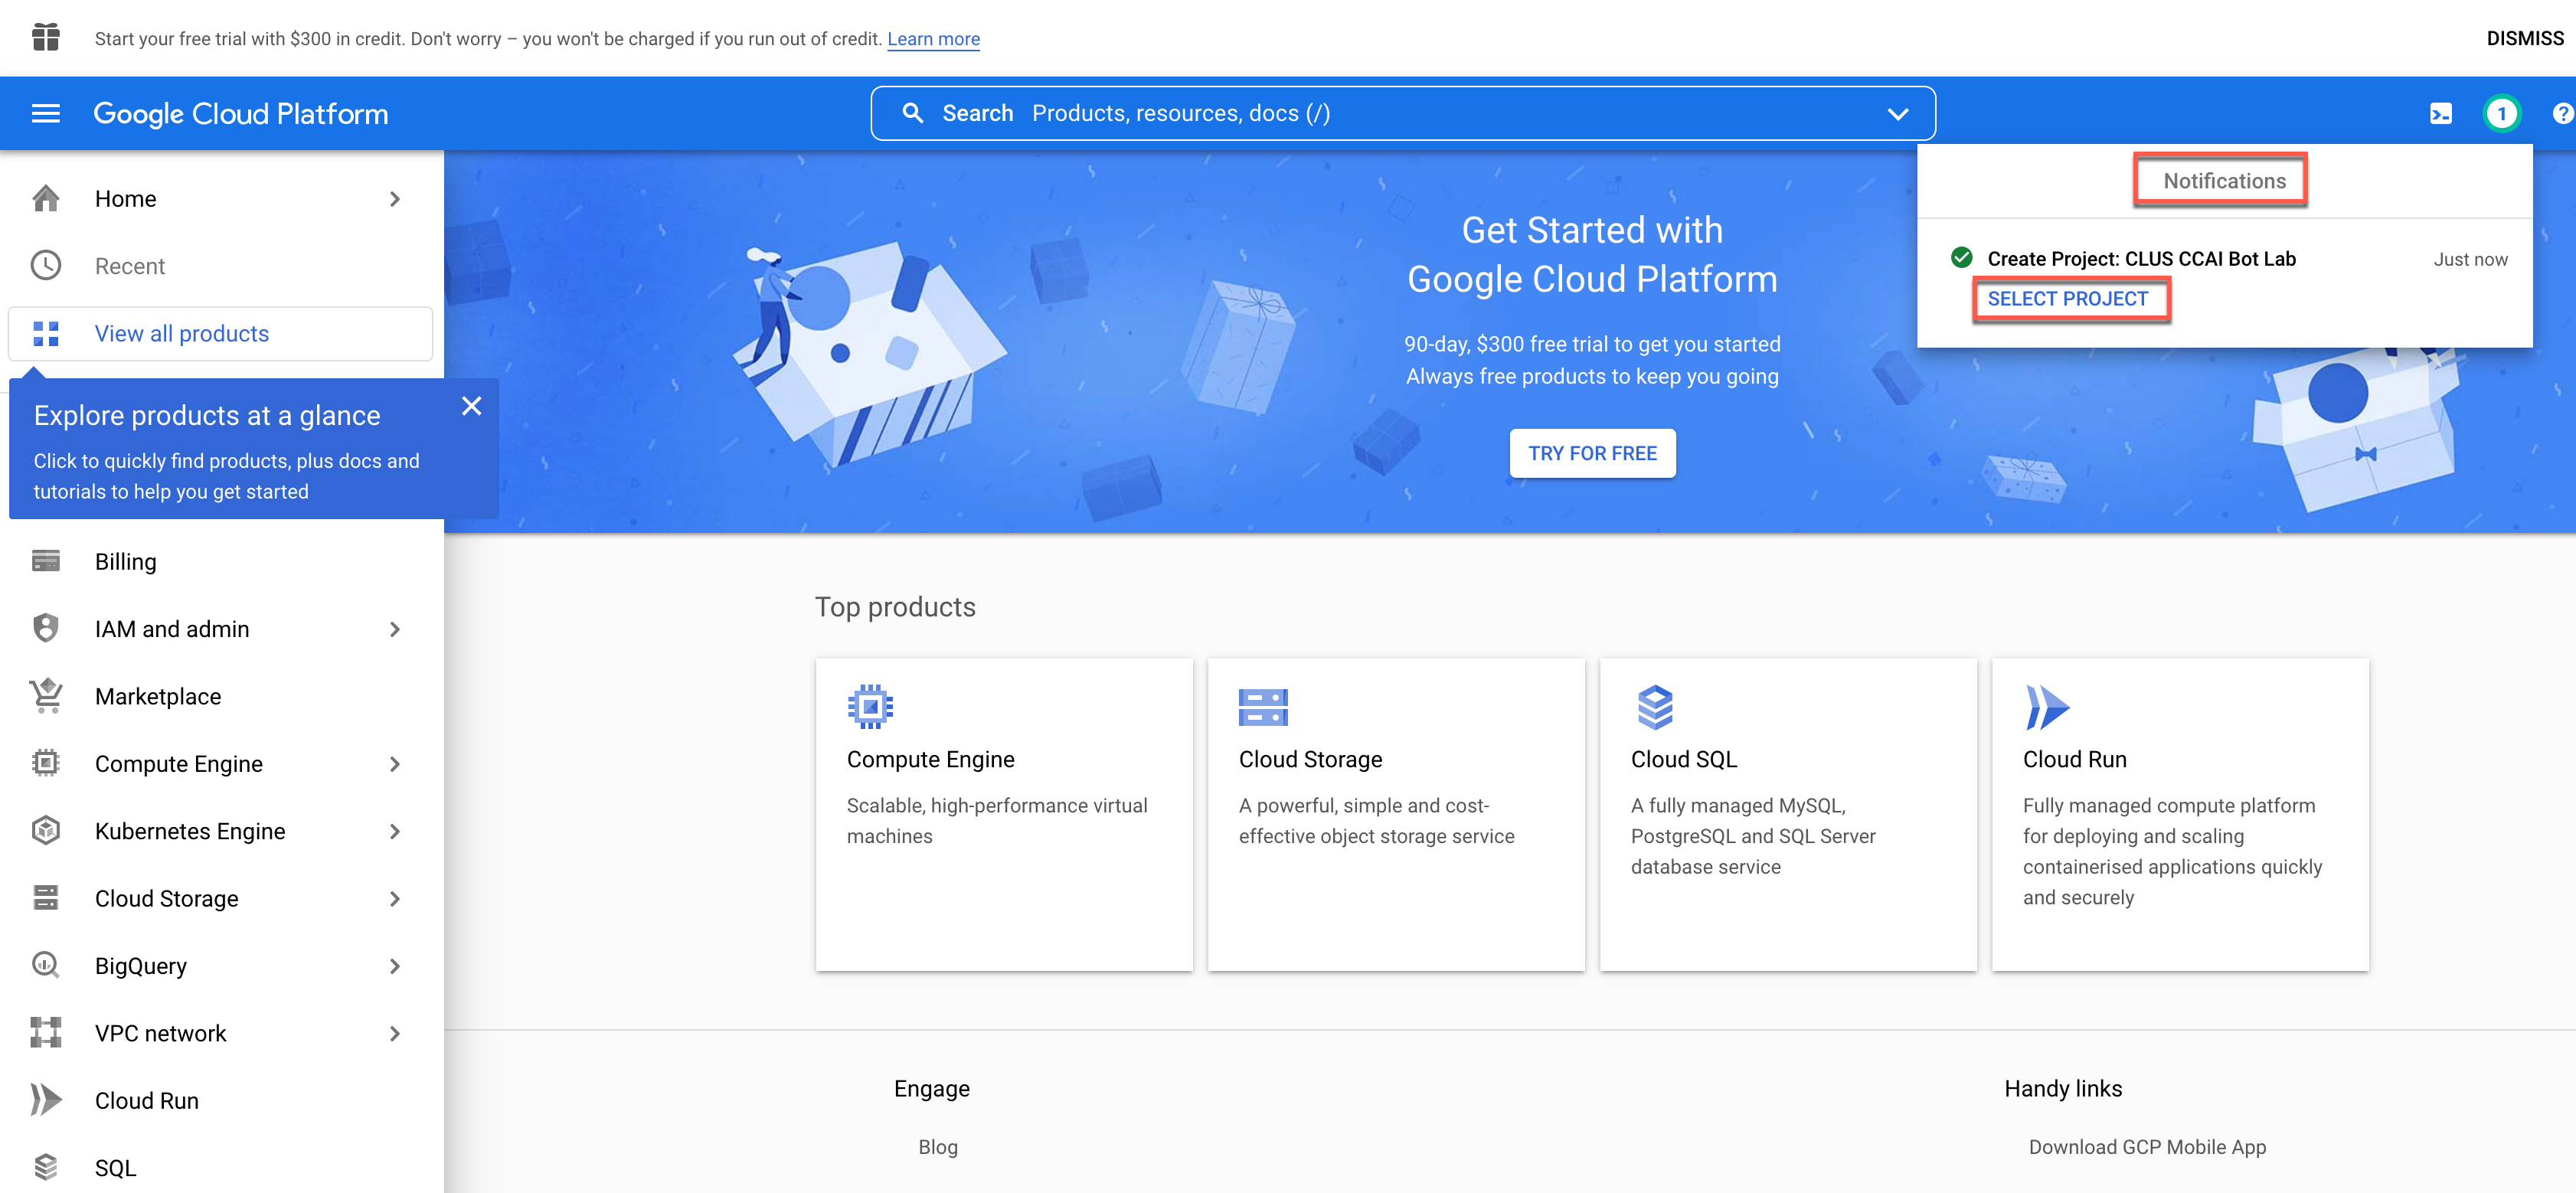Click SELECT PROJECT in notifications
This screenshot has width=2576, height=1193.
click(2067, 299)
